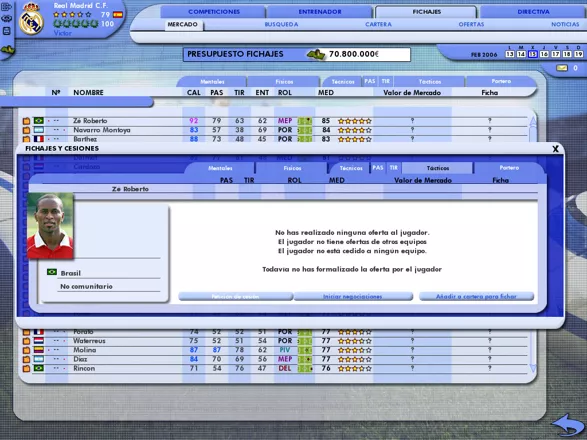Click the flag in Navarro Montoya row
Viewport: 587px width, 440px height.
[x=39, y=130]
